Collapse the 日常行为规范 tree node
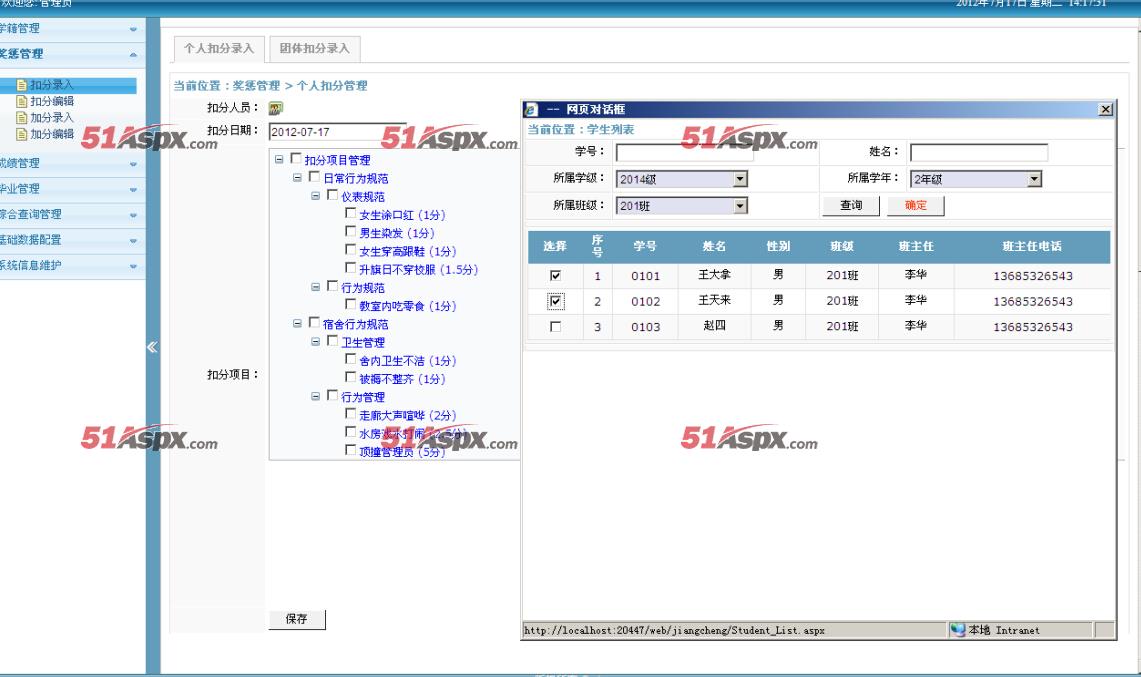This screenshot has height=677, width=1141. 297,178
